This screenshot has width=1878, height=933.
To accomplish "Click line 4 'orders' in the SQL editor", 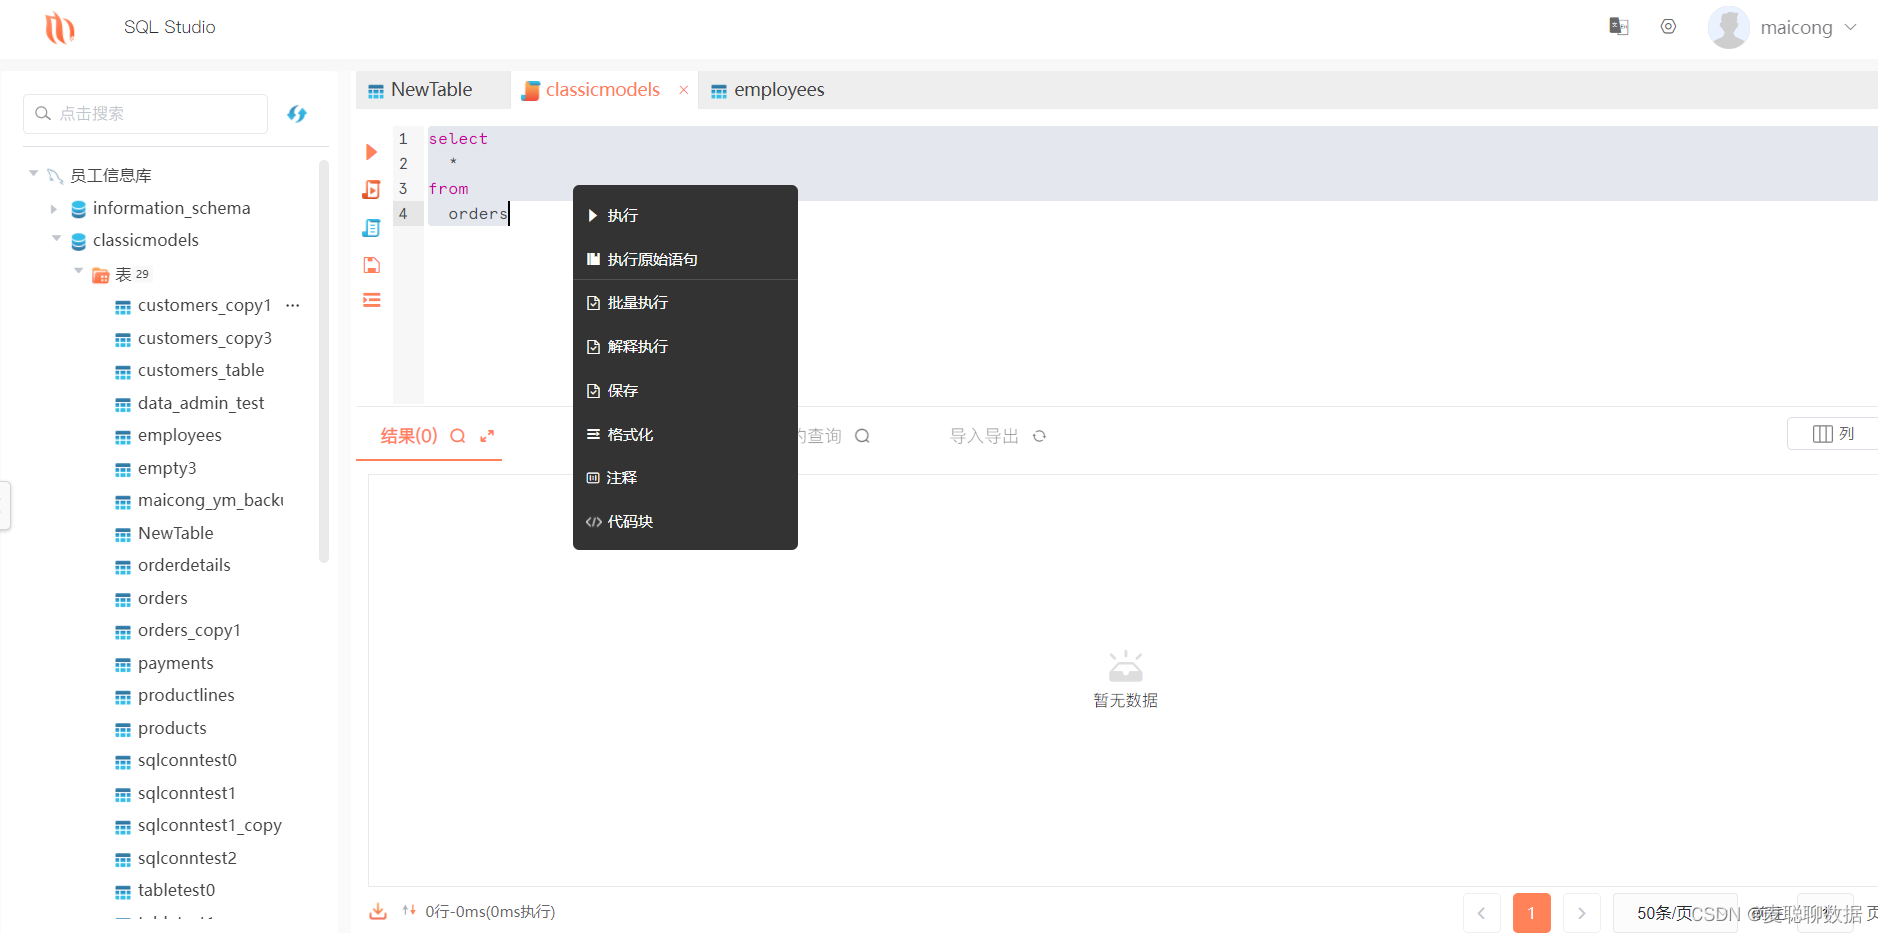I will 478,214.
